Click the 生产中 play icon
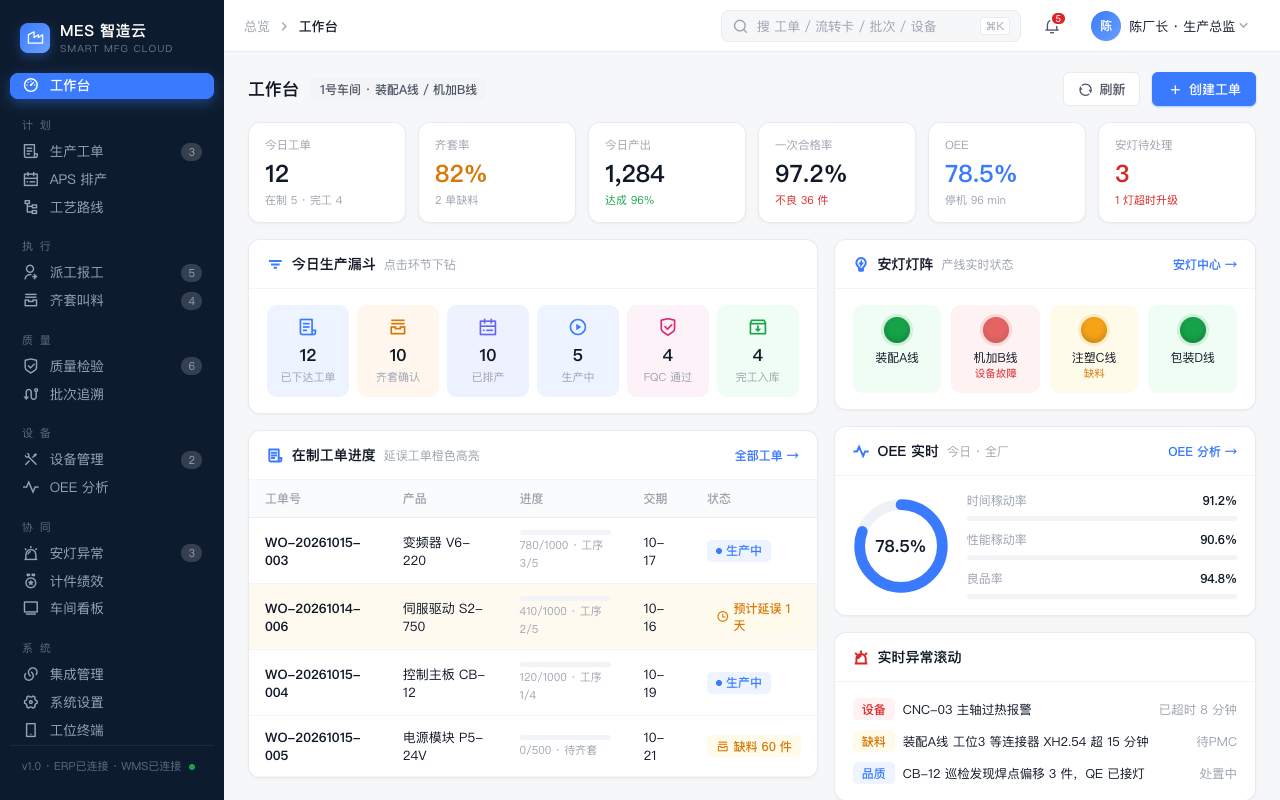 pyautogui.click(x=578, y=327)
